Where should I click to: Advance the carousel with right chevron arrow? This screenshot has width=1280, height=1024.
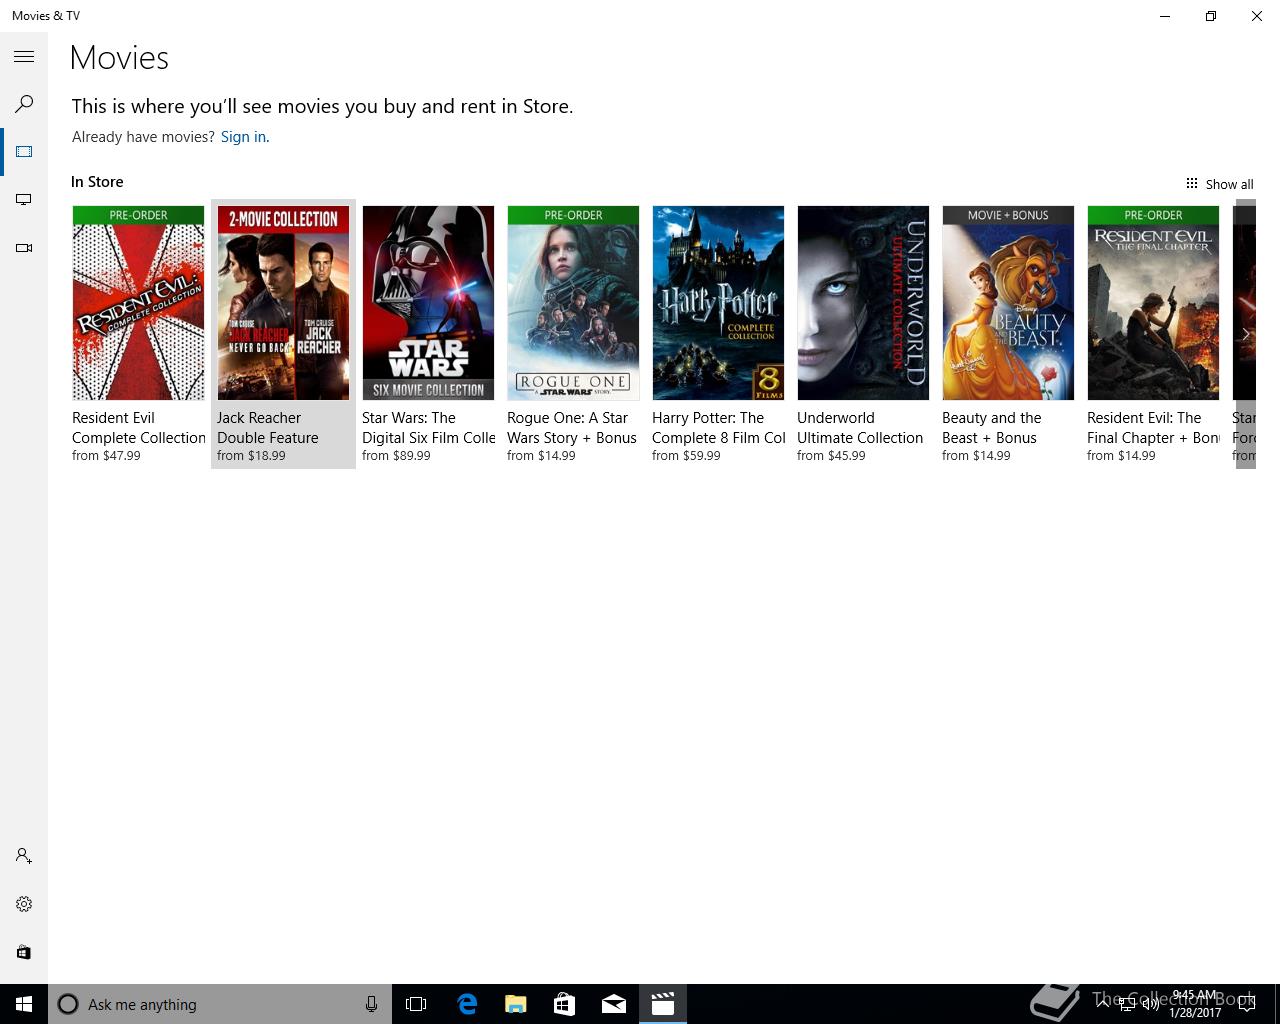(1245, 334)
